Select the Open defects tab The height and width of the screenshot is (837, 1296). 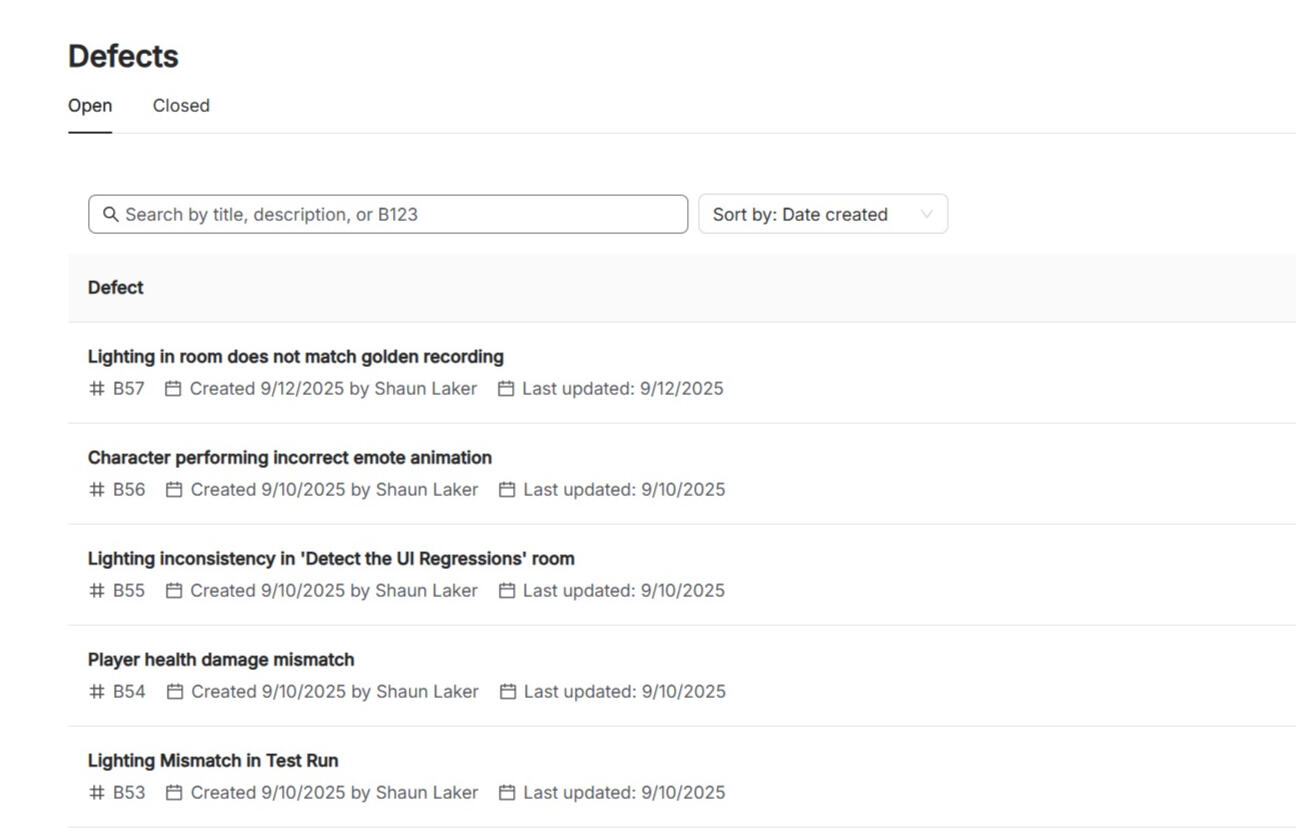90,106
